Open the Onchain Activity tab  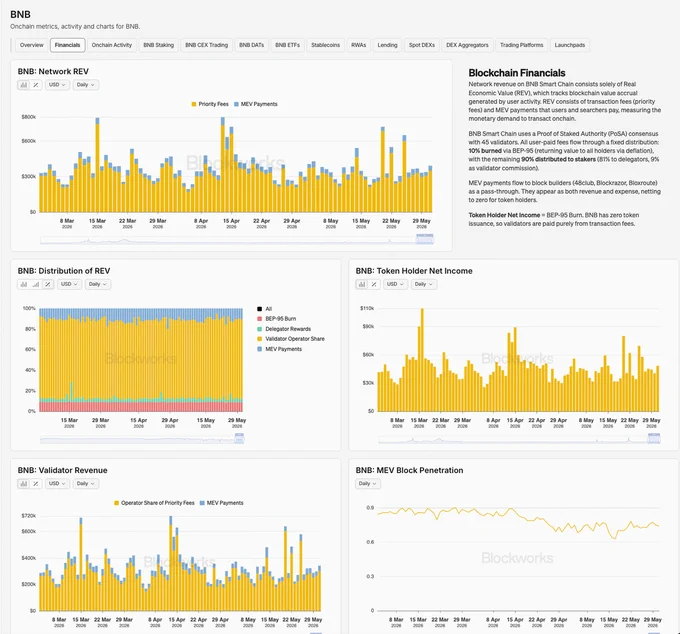click(x=112, y=45)
